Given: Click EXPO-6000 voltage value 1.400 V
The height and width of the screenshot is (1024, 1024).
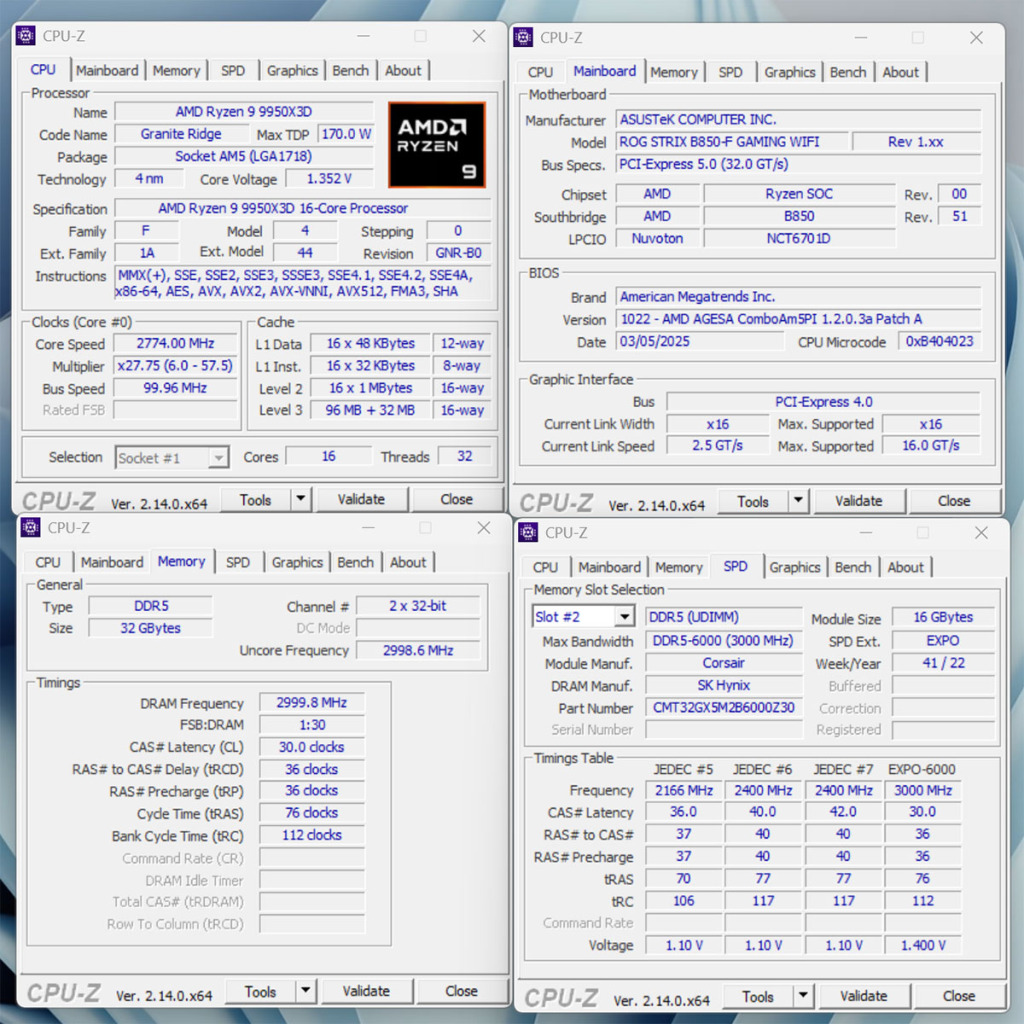Looking at the screenshot, I should pos(923,945).
